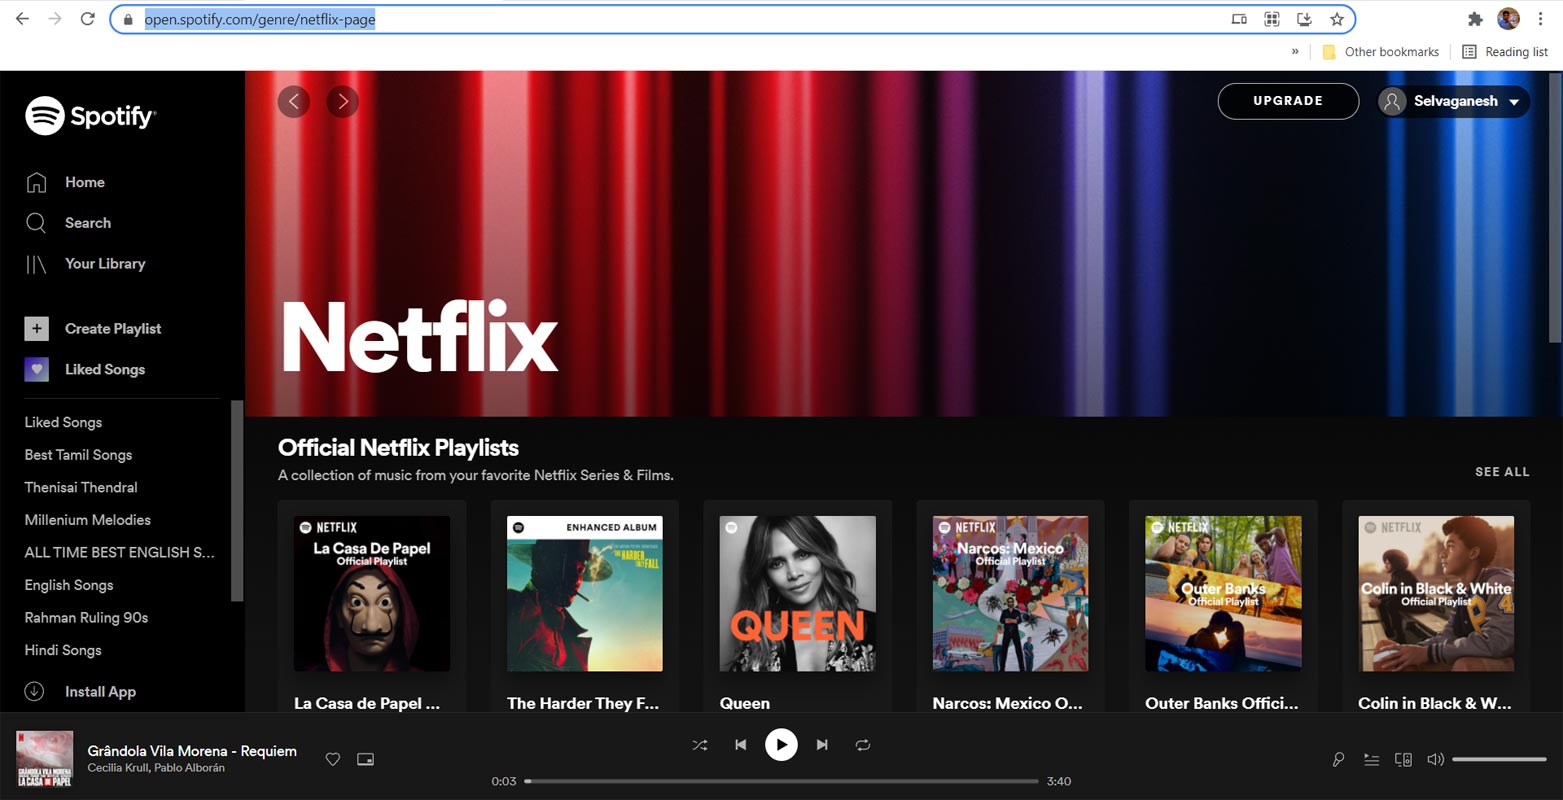Screen dimensions: 1563x800
Task: Skip to the next track
Action: click(x=822, y=745)
